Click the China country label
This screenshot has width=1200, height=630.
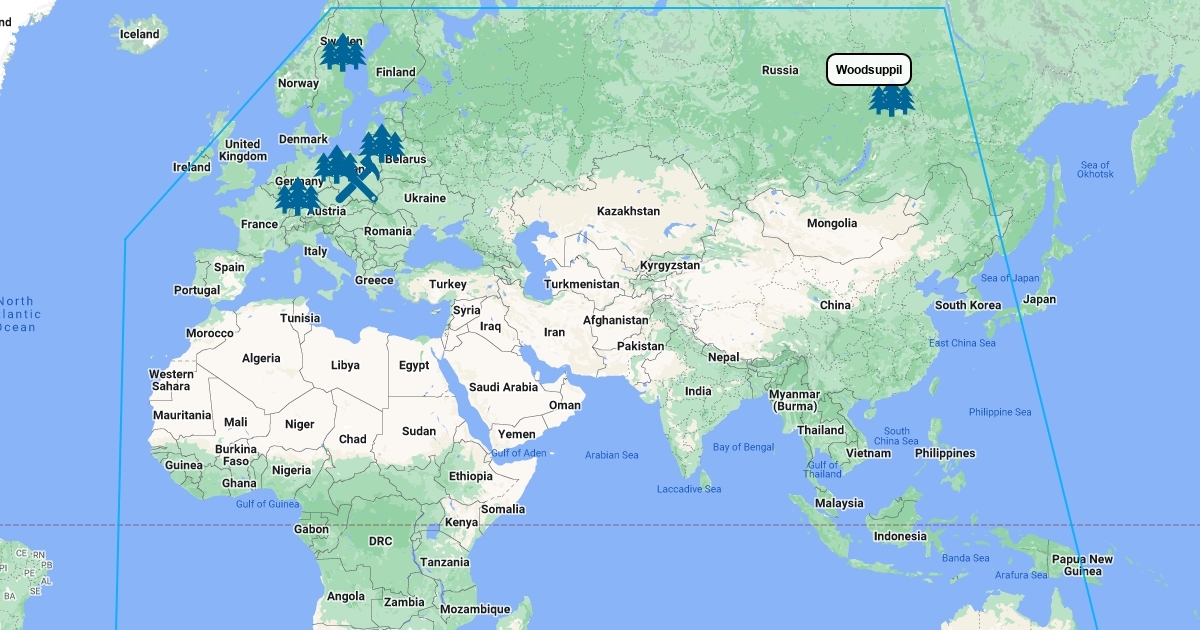[835, 305]
